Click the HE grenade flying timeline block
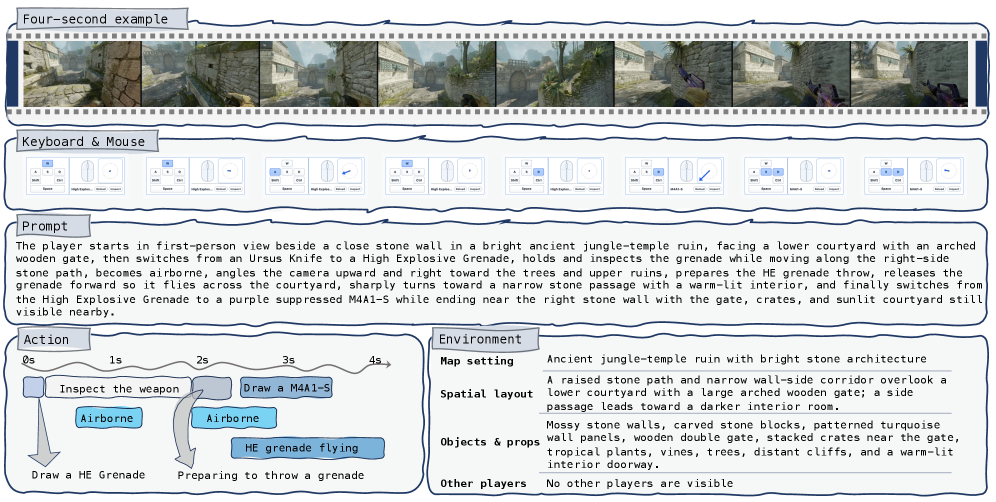Image resolution: width=996 pixels, height=502 pixels. pyautogui.click(x=307, y=448)
